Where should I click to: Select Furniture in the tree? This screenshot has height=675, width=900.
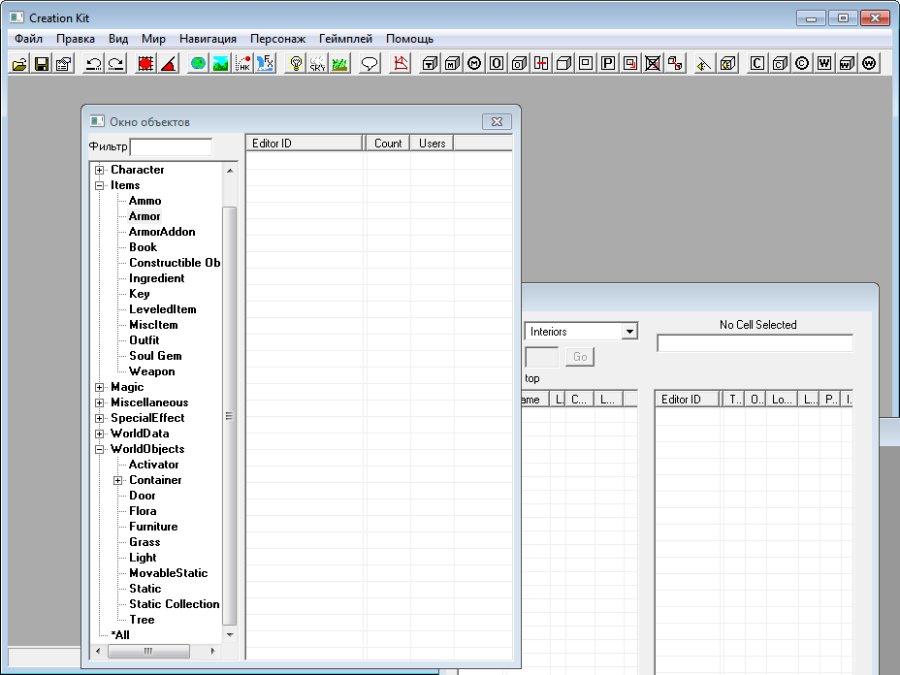[153, 526]
